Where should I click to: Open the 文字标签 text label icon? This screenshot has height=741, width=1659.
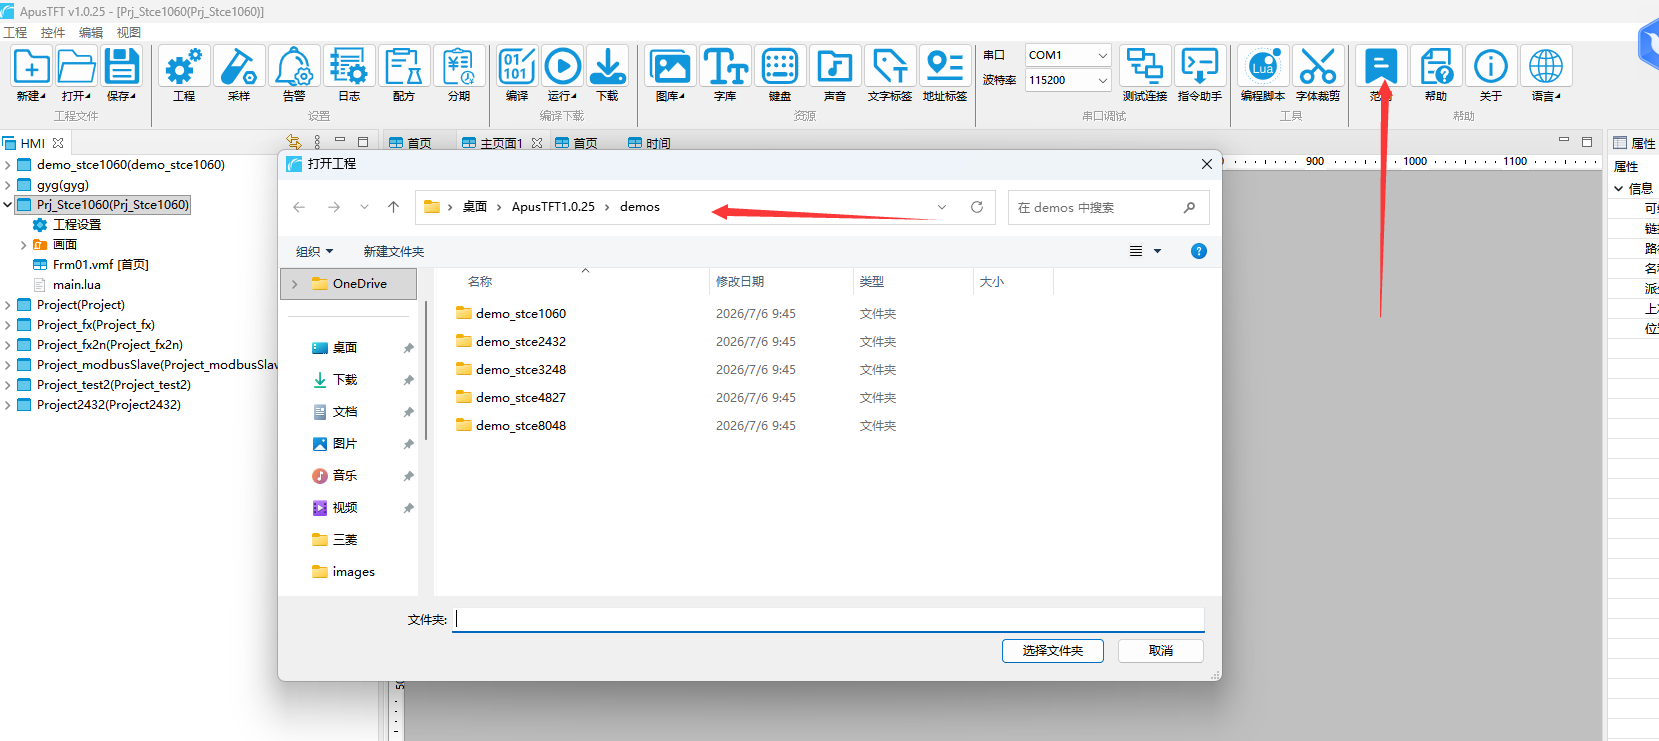click(890, 67)
